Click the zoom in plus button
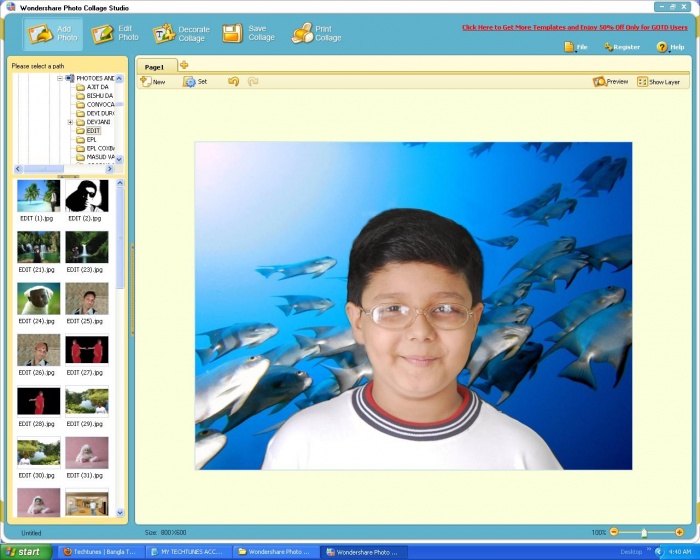This screenshot has width=700, height=560. pyautogui.click(x=679, y=532)
